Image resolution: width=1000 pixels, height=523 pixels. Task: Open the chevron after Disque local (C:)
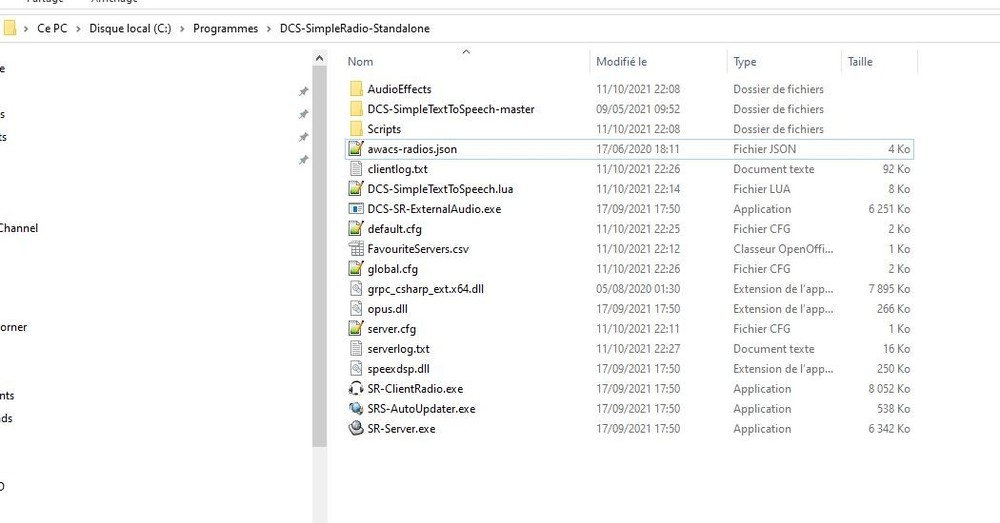(x=182, y=29)
